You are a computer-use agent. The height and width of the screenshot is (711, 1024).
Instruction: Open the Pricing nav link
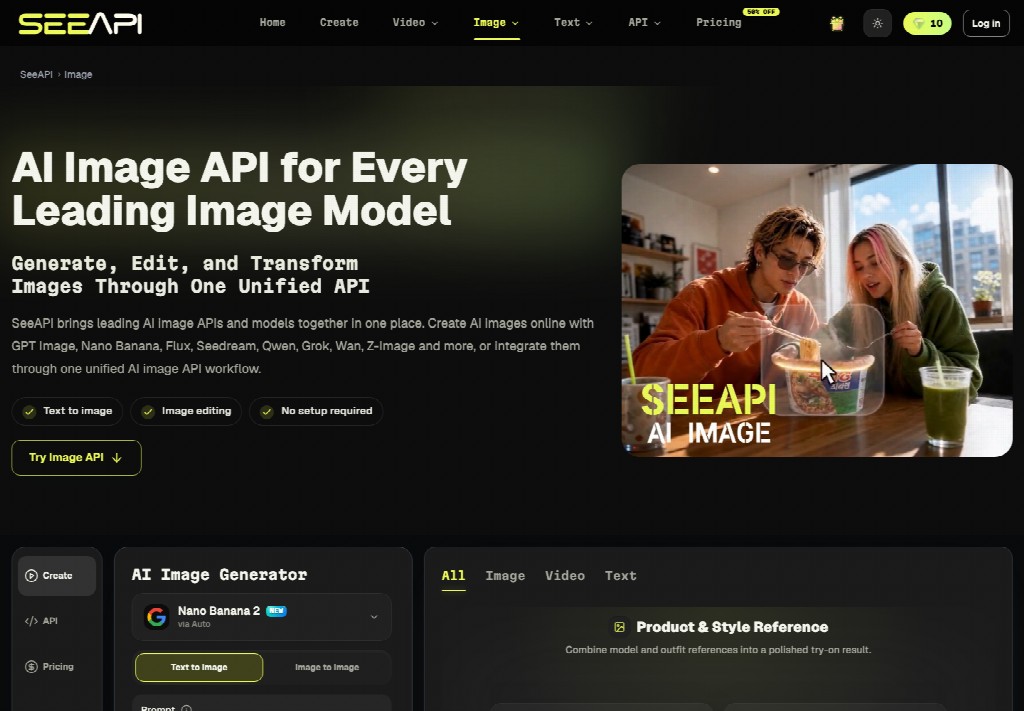click(x=718, y=22)
